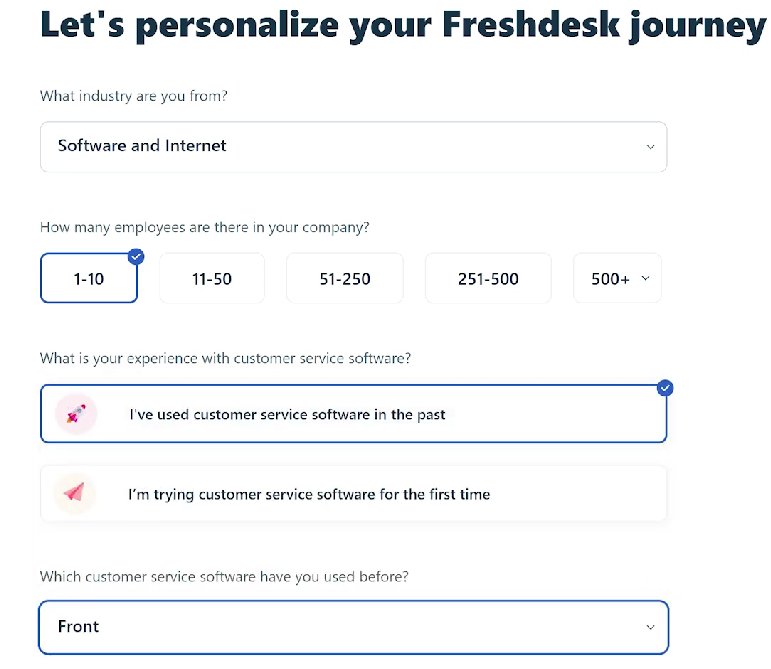Expand the Front software dropdown arrow

650,628
